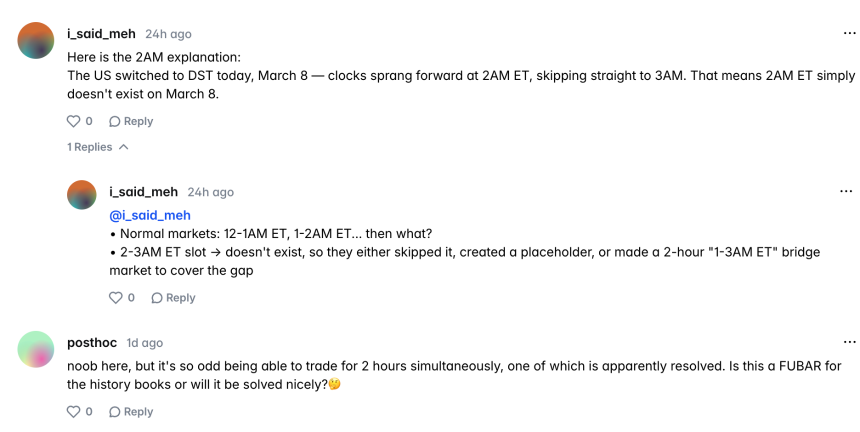Image resolution: width=860 pixels, height=432 pixels.
Task: Click the speech bubble icon under posthoc's comment
Action: 115,411
